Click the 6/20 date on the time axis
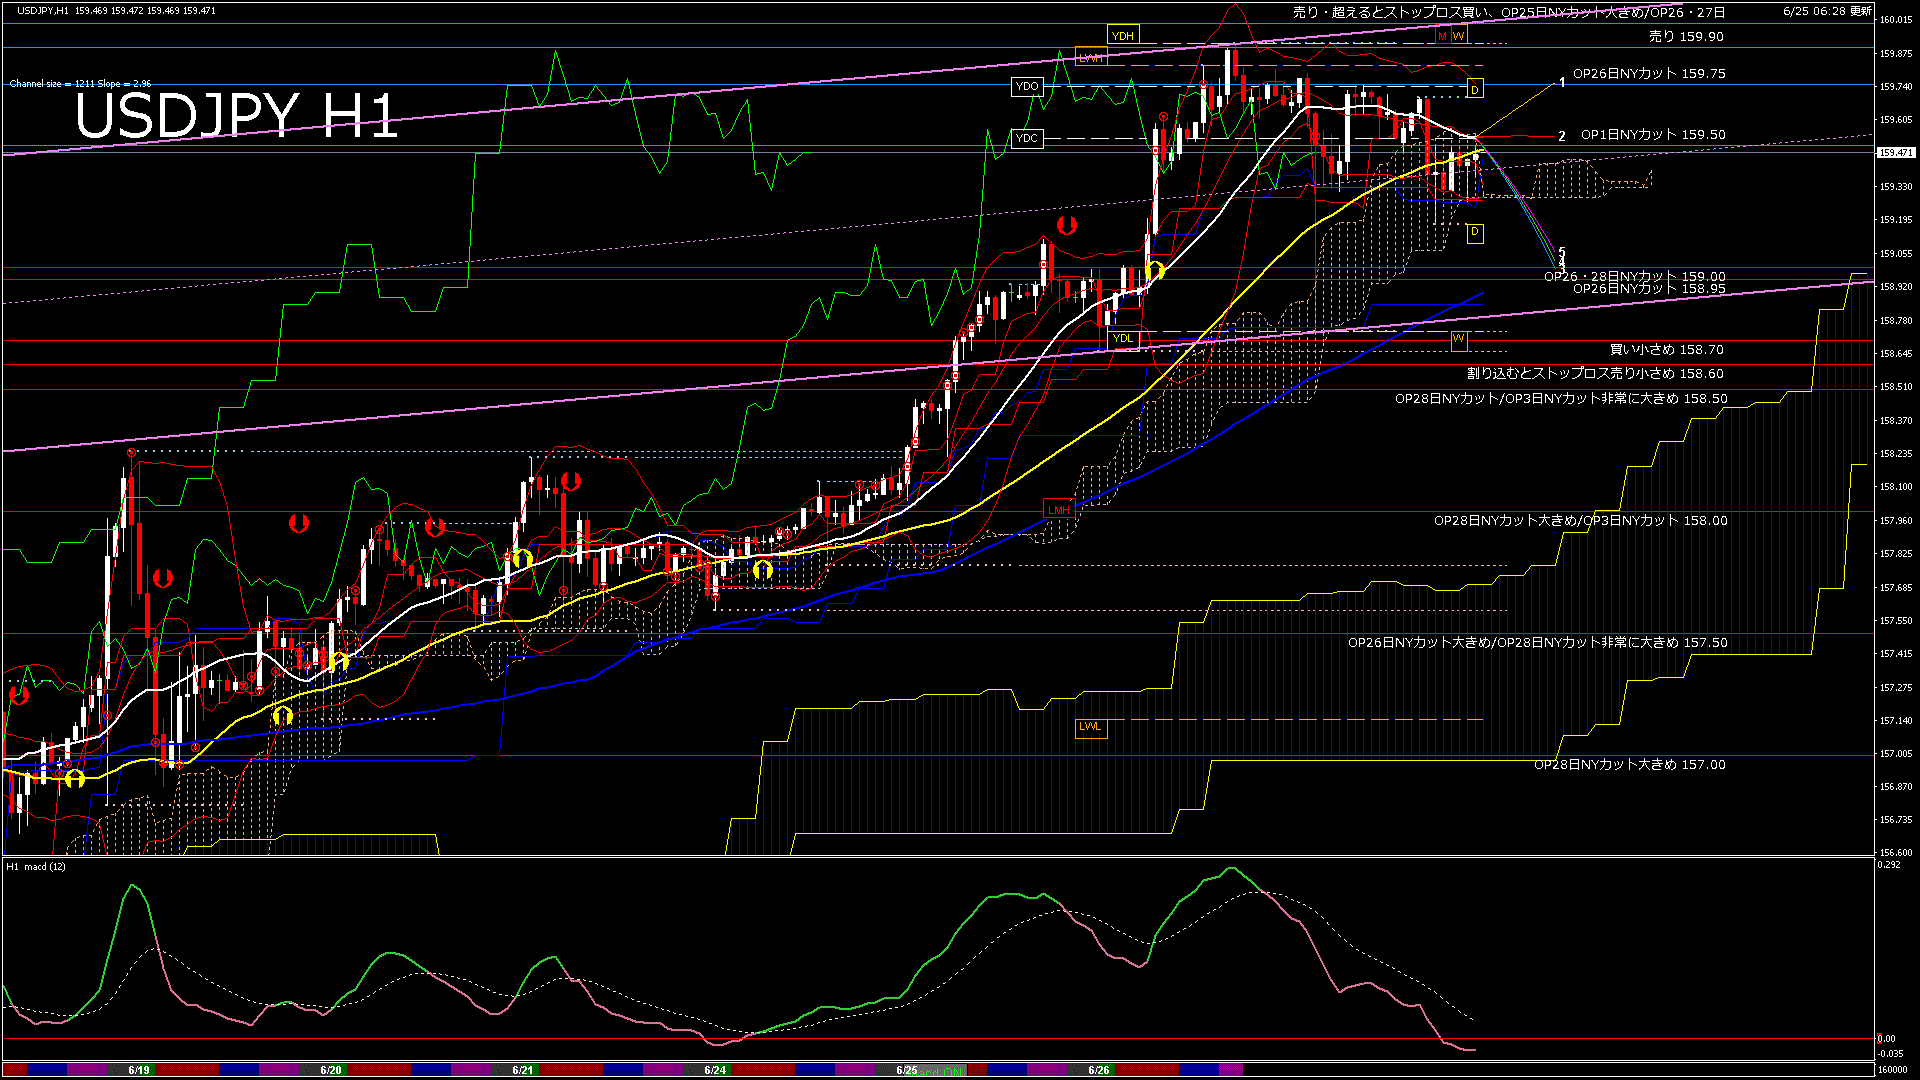Viewport: 1920px width, 1080px height. point(331,1070)
